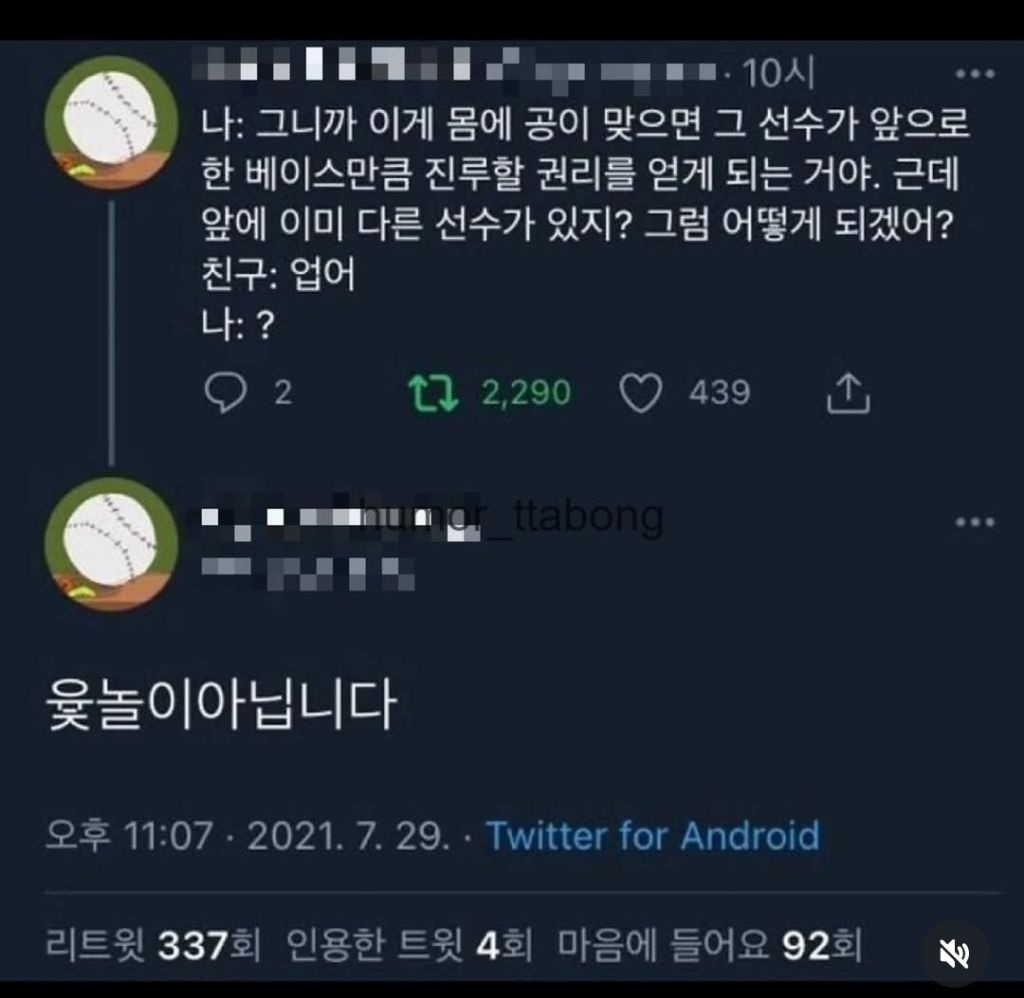Open the top tweet's three-dot menu
Image resolution: width=1024 pixels, height=998 pixels.
pos(975,74)
